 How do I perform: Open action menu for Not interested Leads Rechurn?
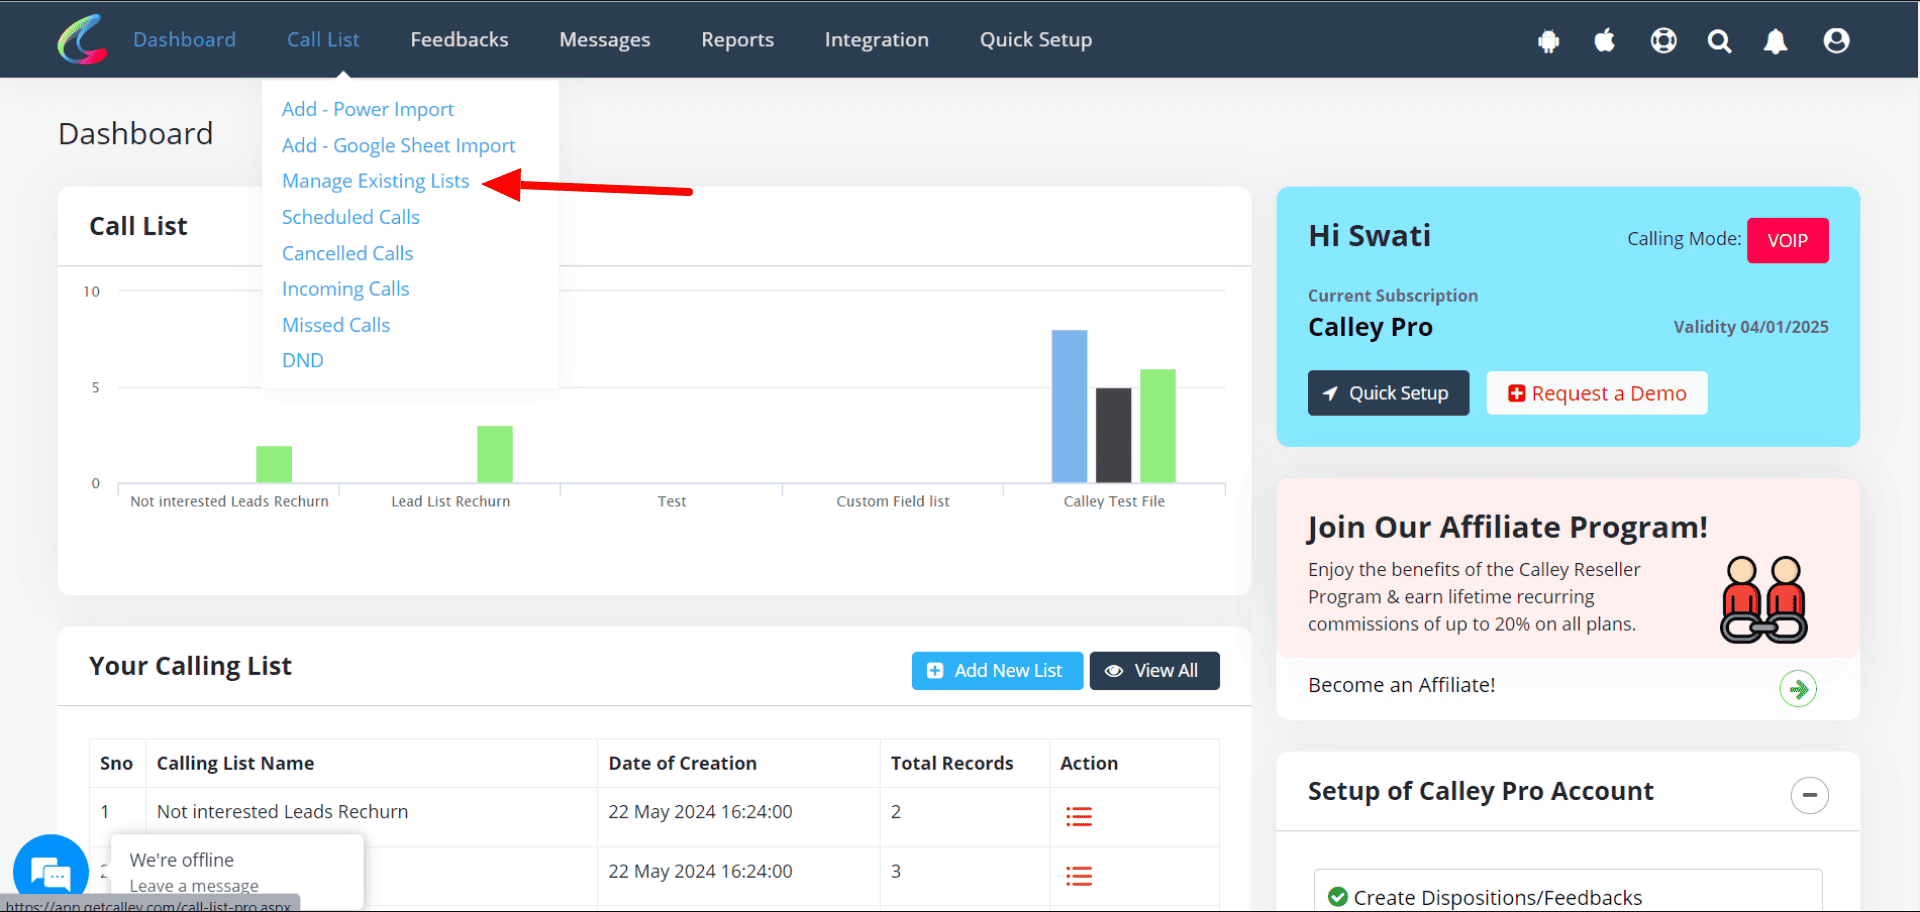pos(1078,816)
